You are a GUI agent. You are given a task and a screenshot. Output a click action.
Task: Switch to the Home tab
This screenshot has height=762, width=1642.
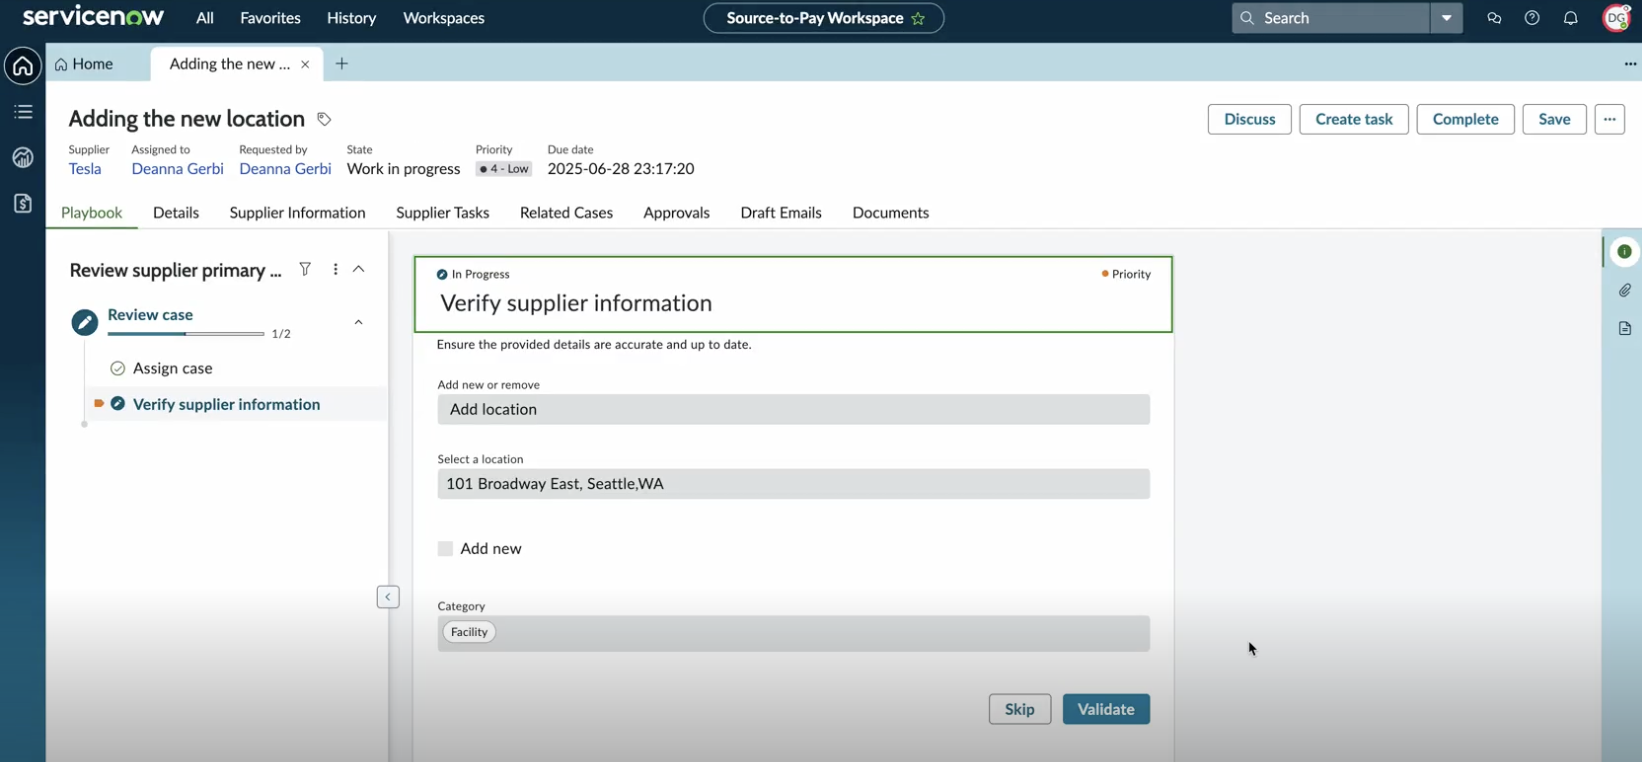(84, 64)
